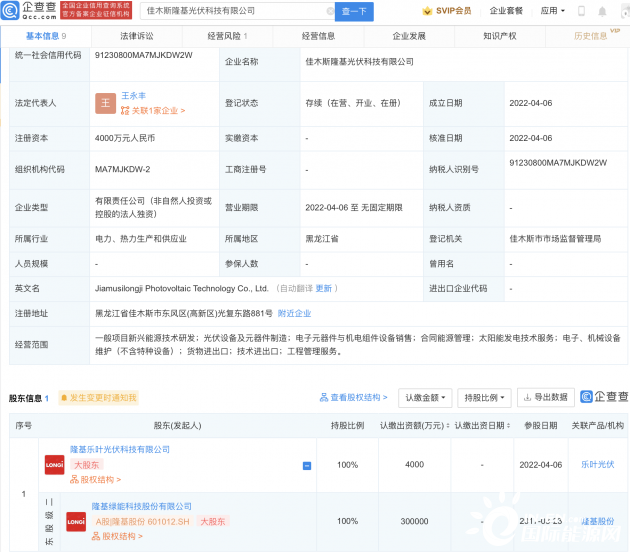630x552 pixels.
Task: Switch to the 经营信息 tab
Action: click(318, 36)
